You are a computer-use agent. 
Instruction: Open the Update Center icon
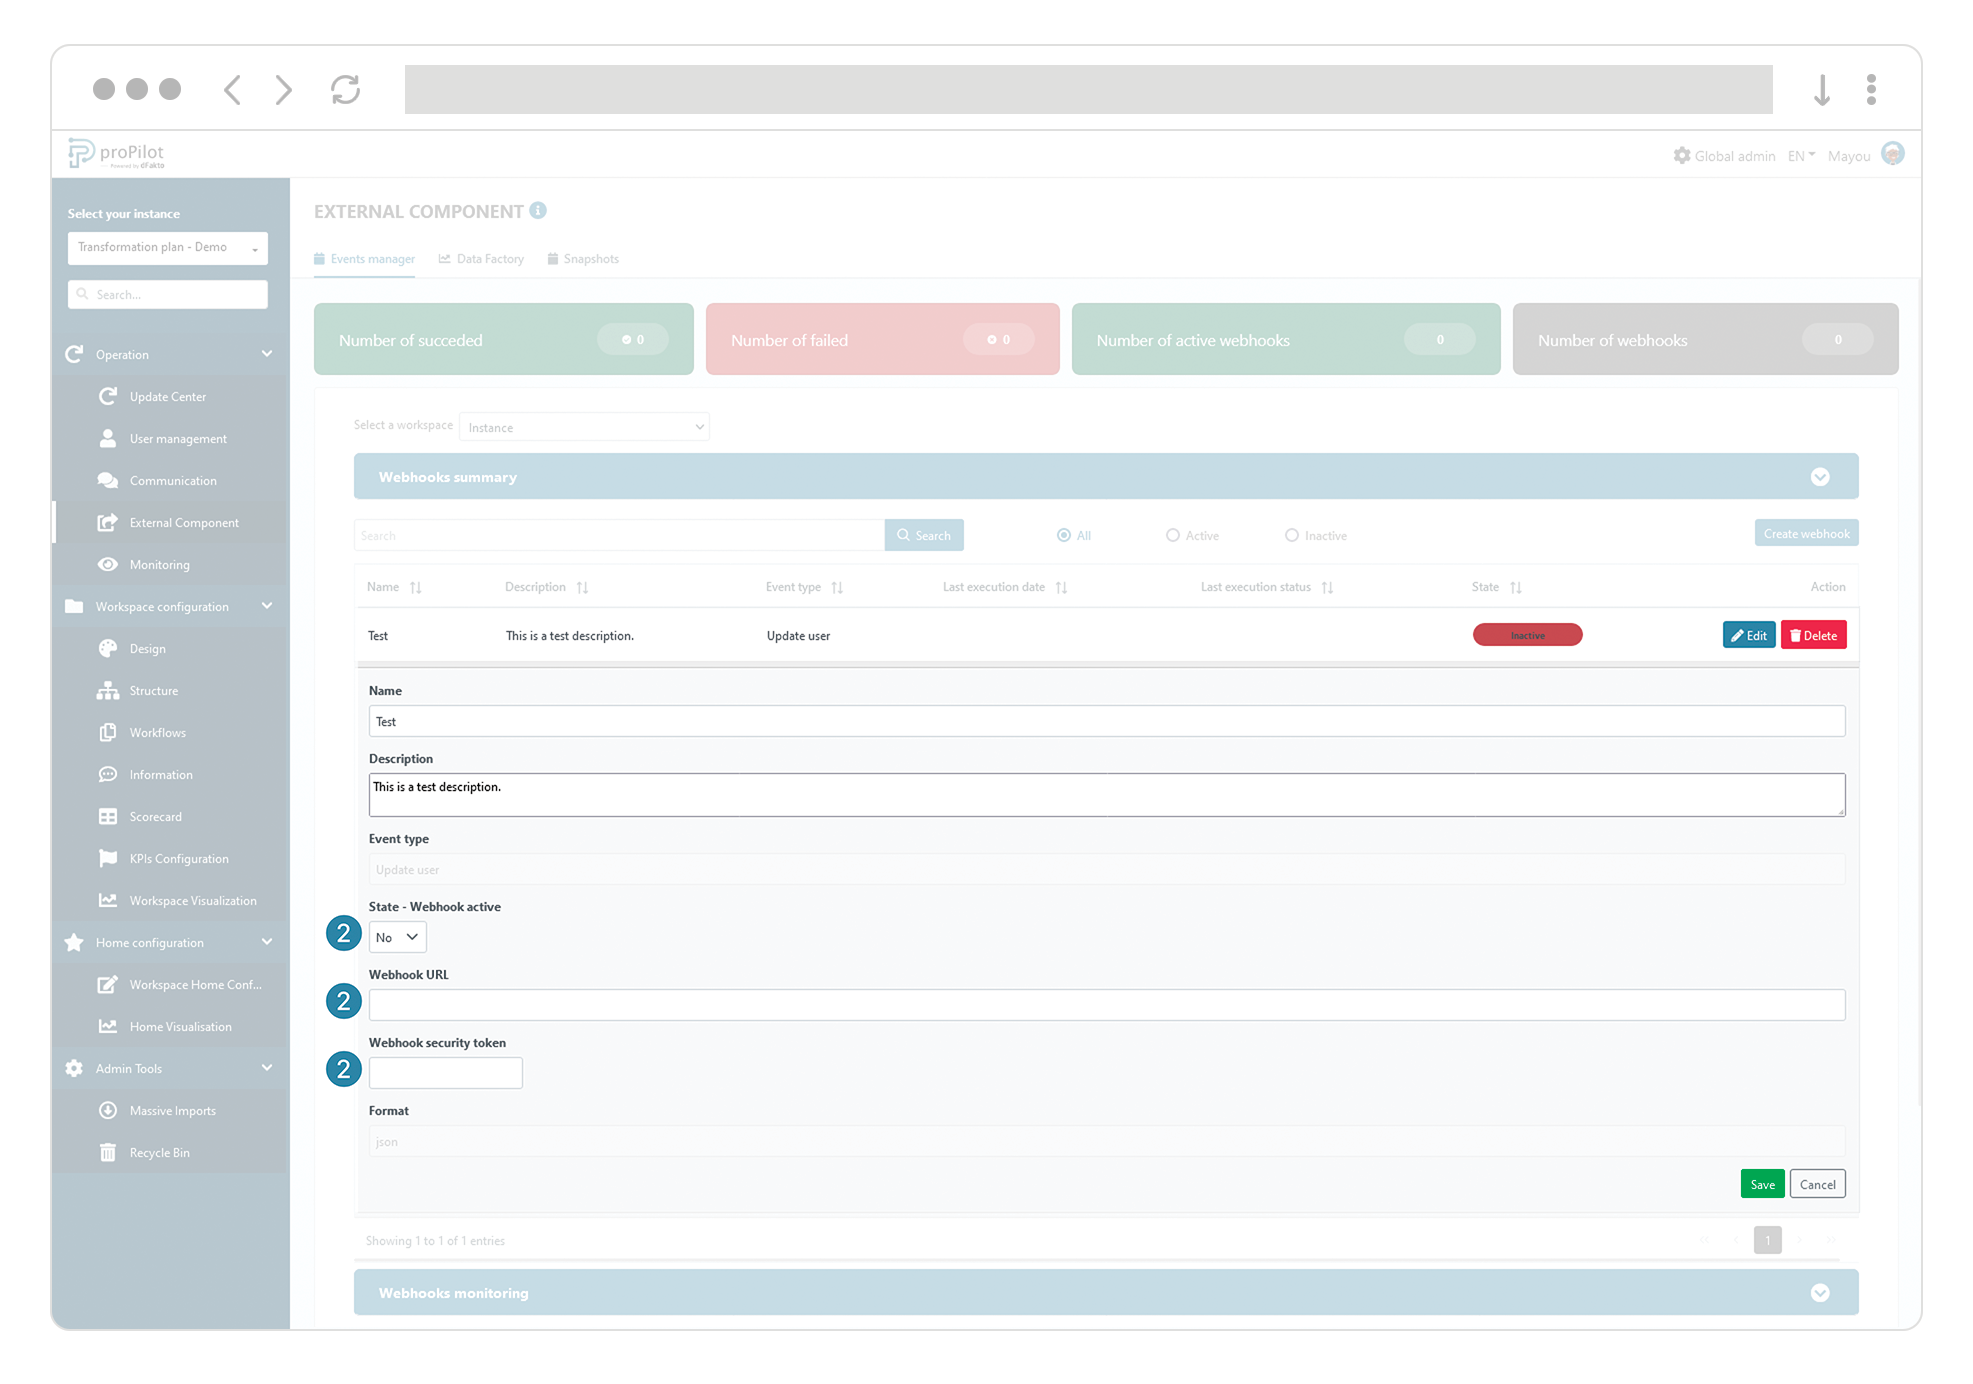click(109, 396)
